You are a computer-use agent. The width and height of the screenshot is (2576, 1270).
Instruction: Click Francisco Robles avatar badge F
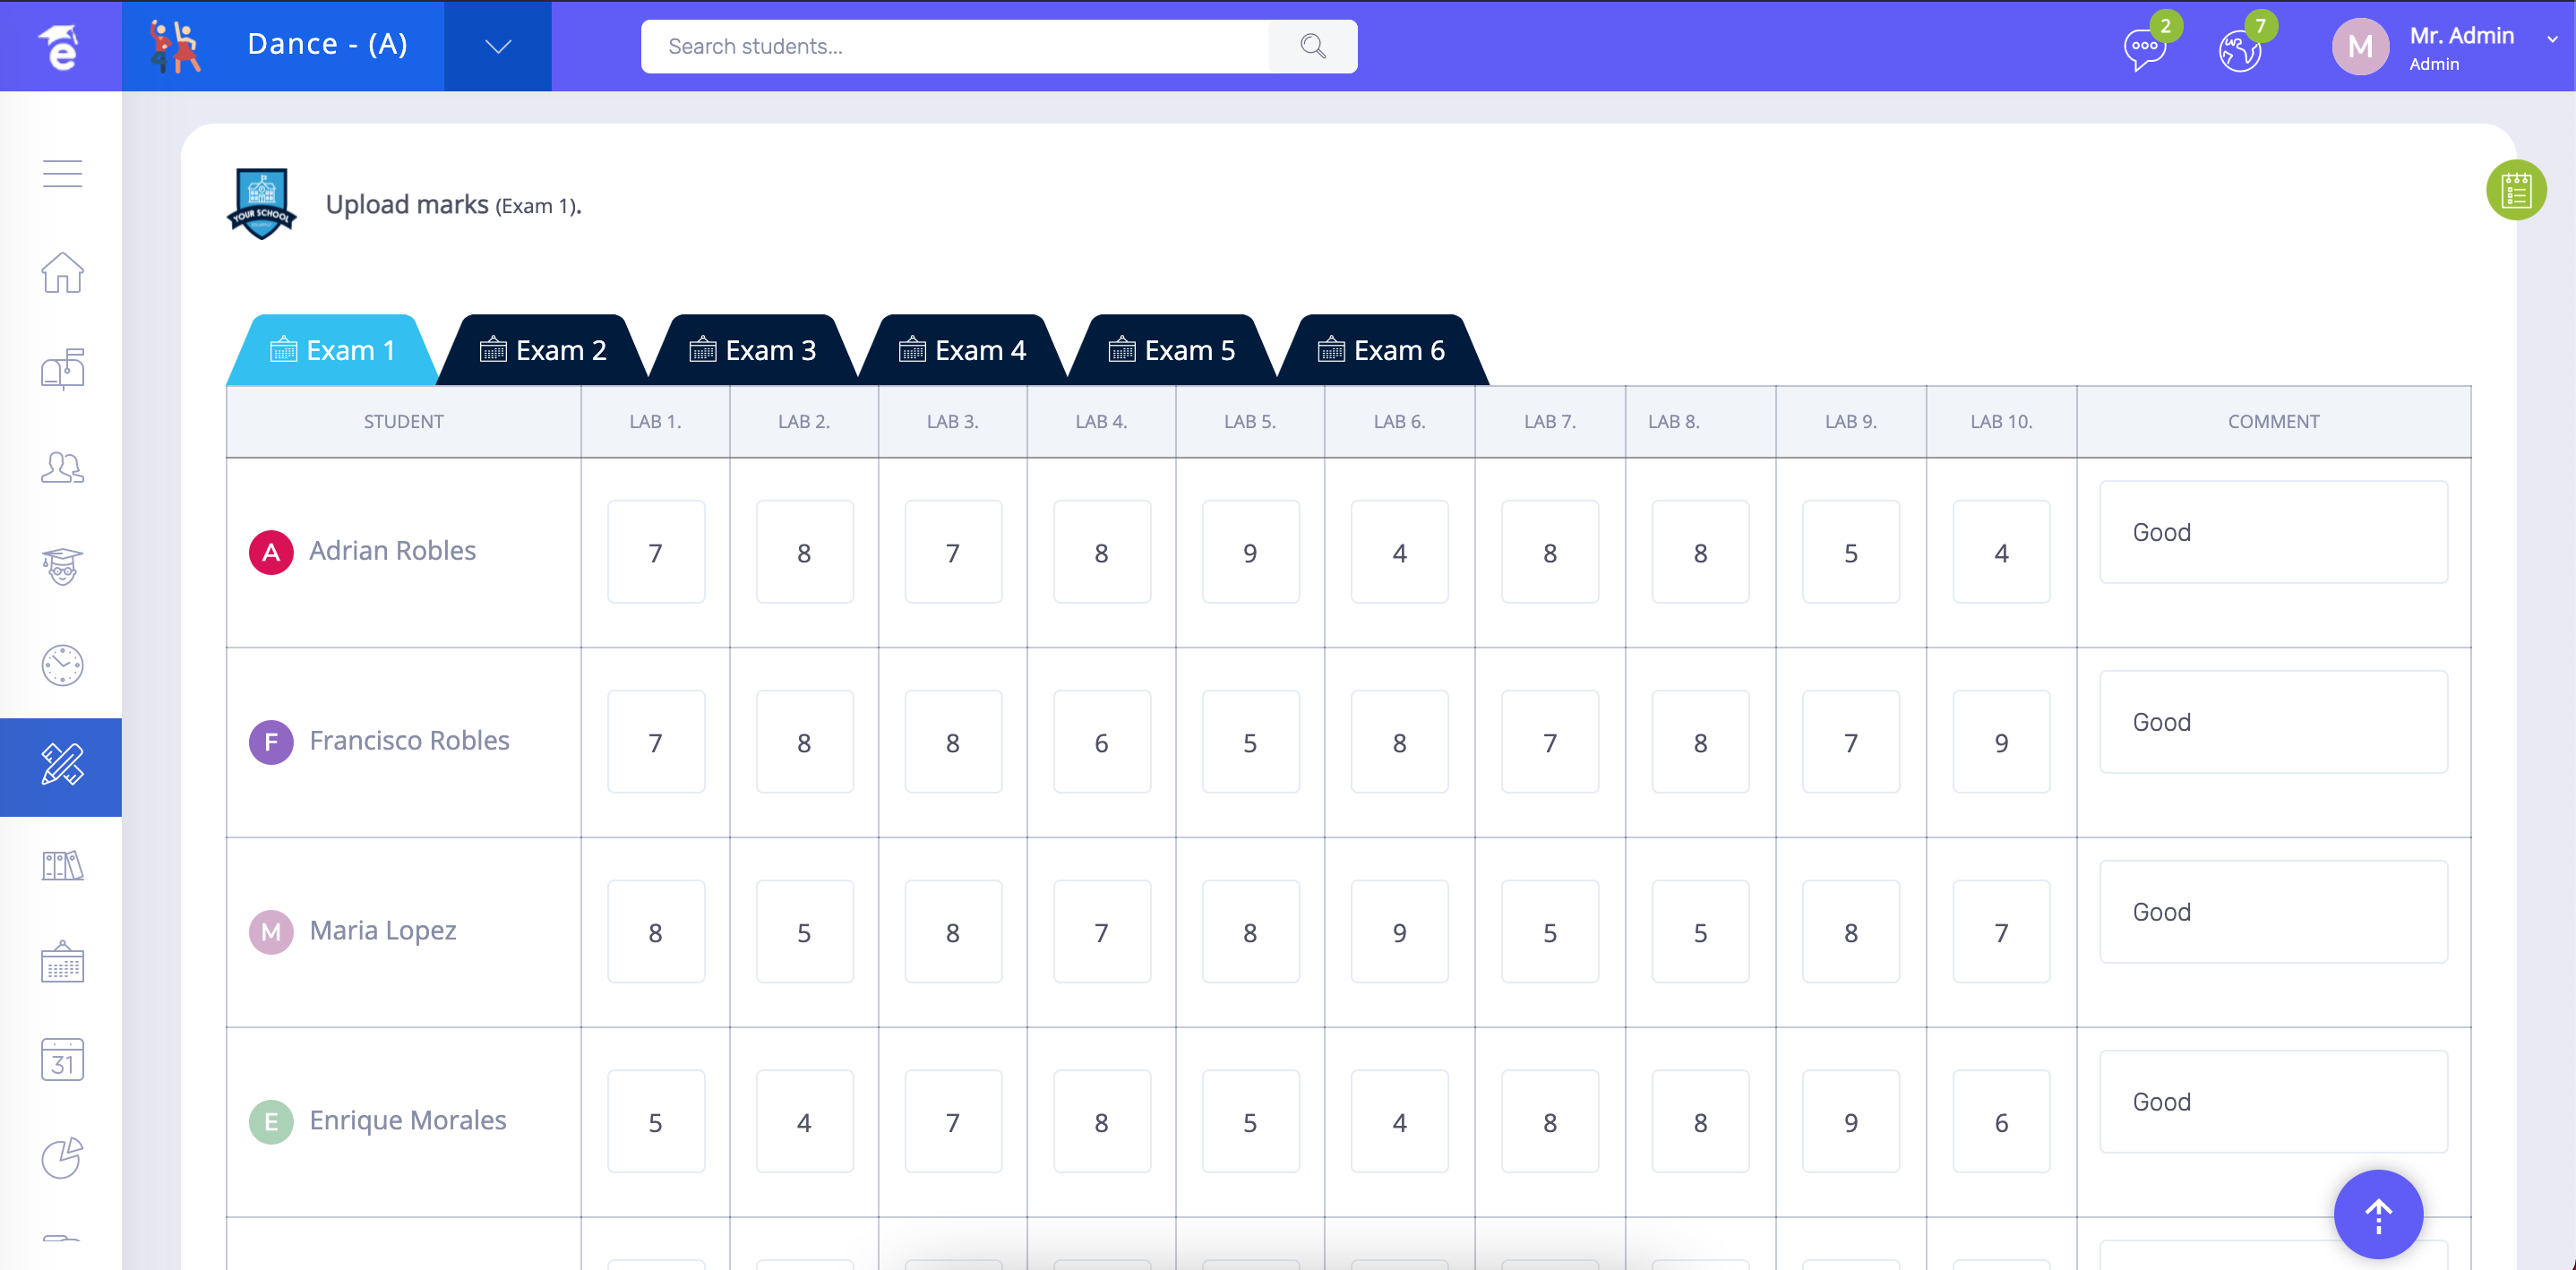click(271, 742)
